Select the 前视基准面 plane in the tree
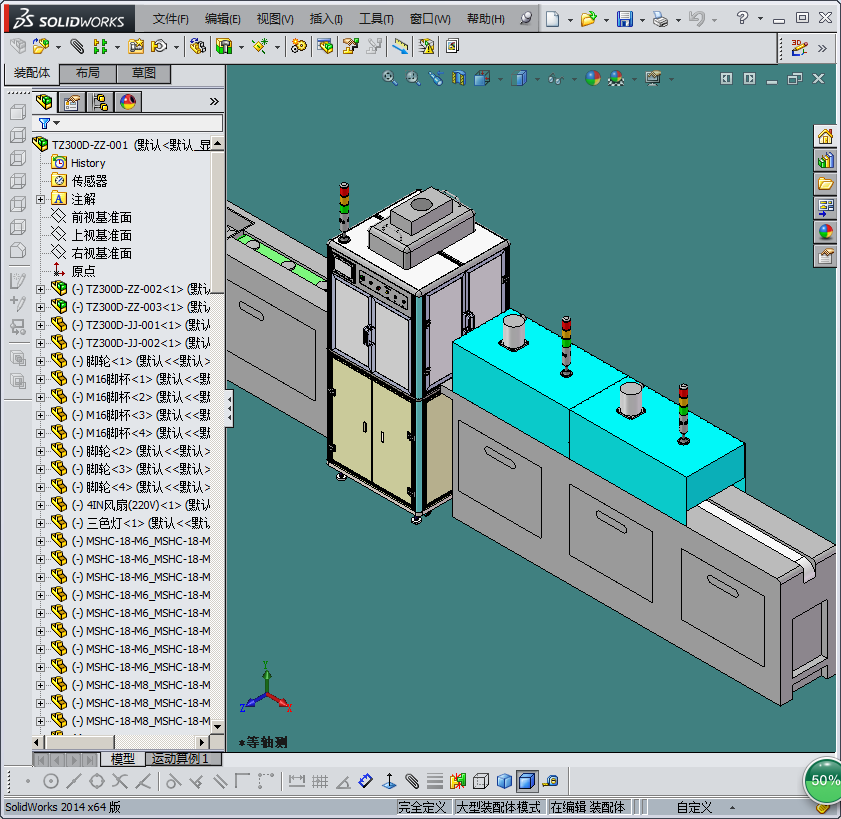Image resolution: width=841 pixels, height=819 pixels. click(x=101, y=217)
